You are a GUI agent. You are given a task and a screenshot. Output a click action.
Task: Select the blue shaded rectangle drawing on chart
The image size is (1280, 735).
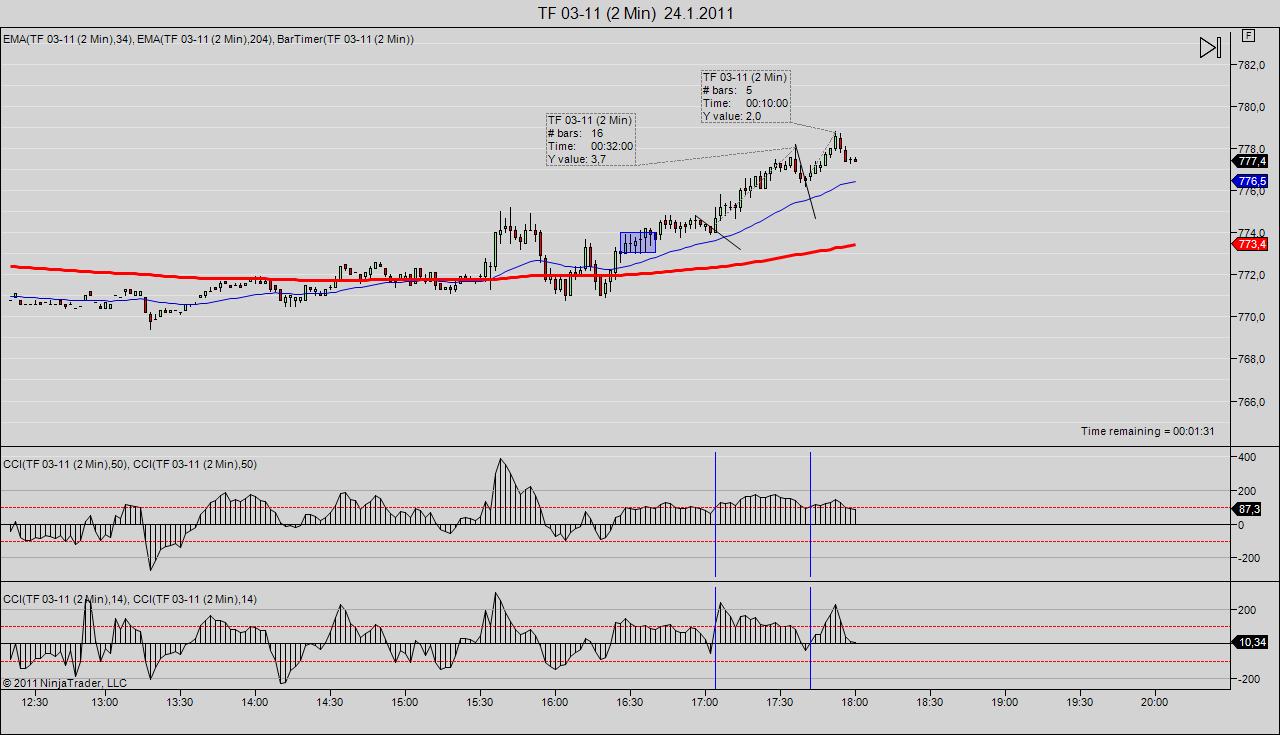638,242
